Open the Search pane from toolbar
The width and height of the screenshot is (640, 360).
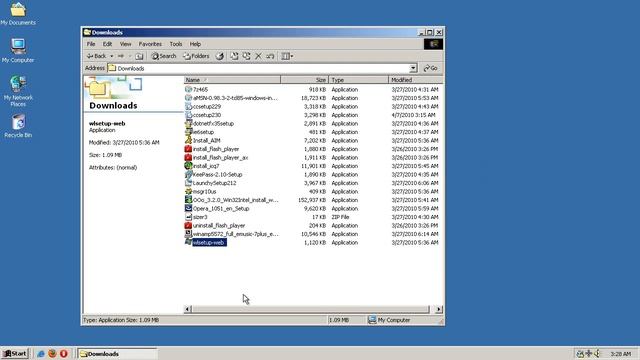pos(164,56)
